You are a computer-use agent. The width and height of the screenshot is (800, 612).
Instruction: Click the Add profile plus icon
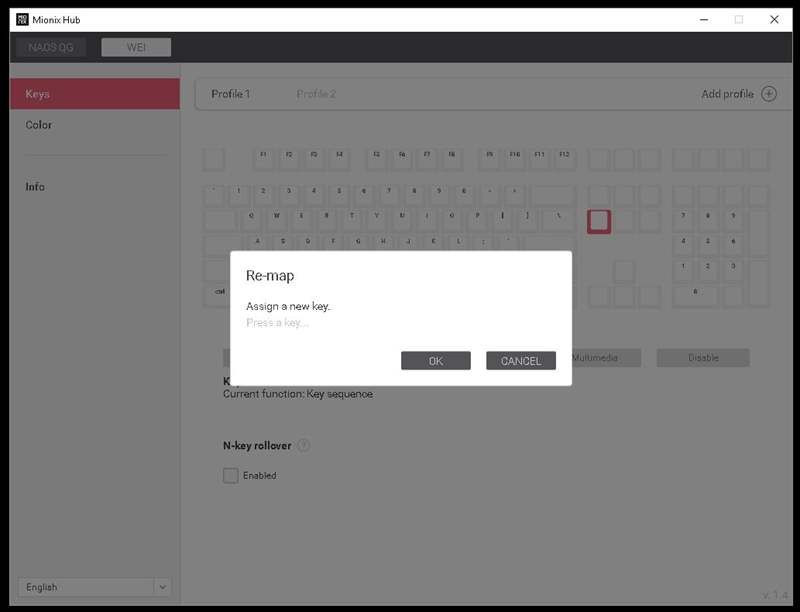pyautogui.click(x=768, y=94)
